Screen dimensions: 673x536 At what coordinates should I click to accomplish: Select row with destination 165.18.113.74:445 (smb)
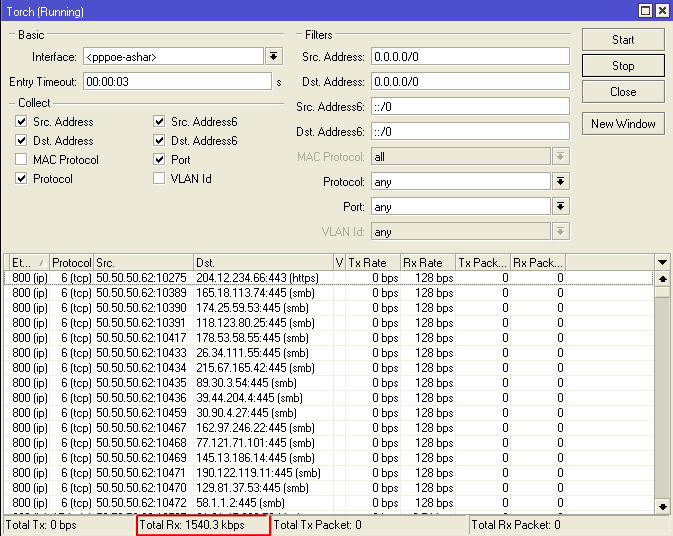tap(328, 293)
